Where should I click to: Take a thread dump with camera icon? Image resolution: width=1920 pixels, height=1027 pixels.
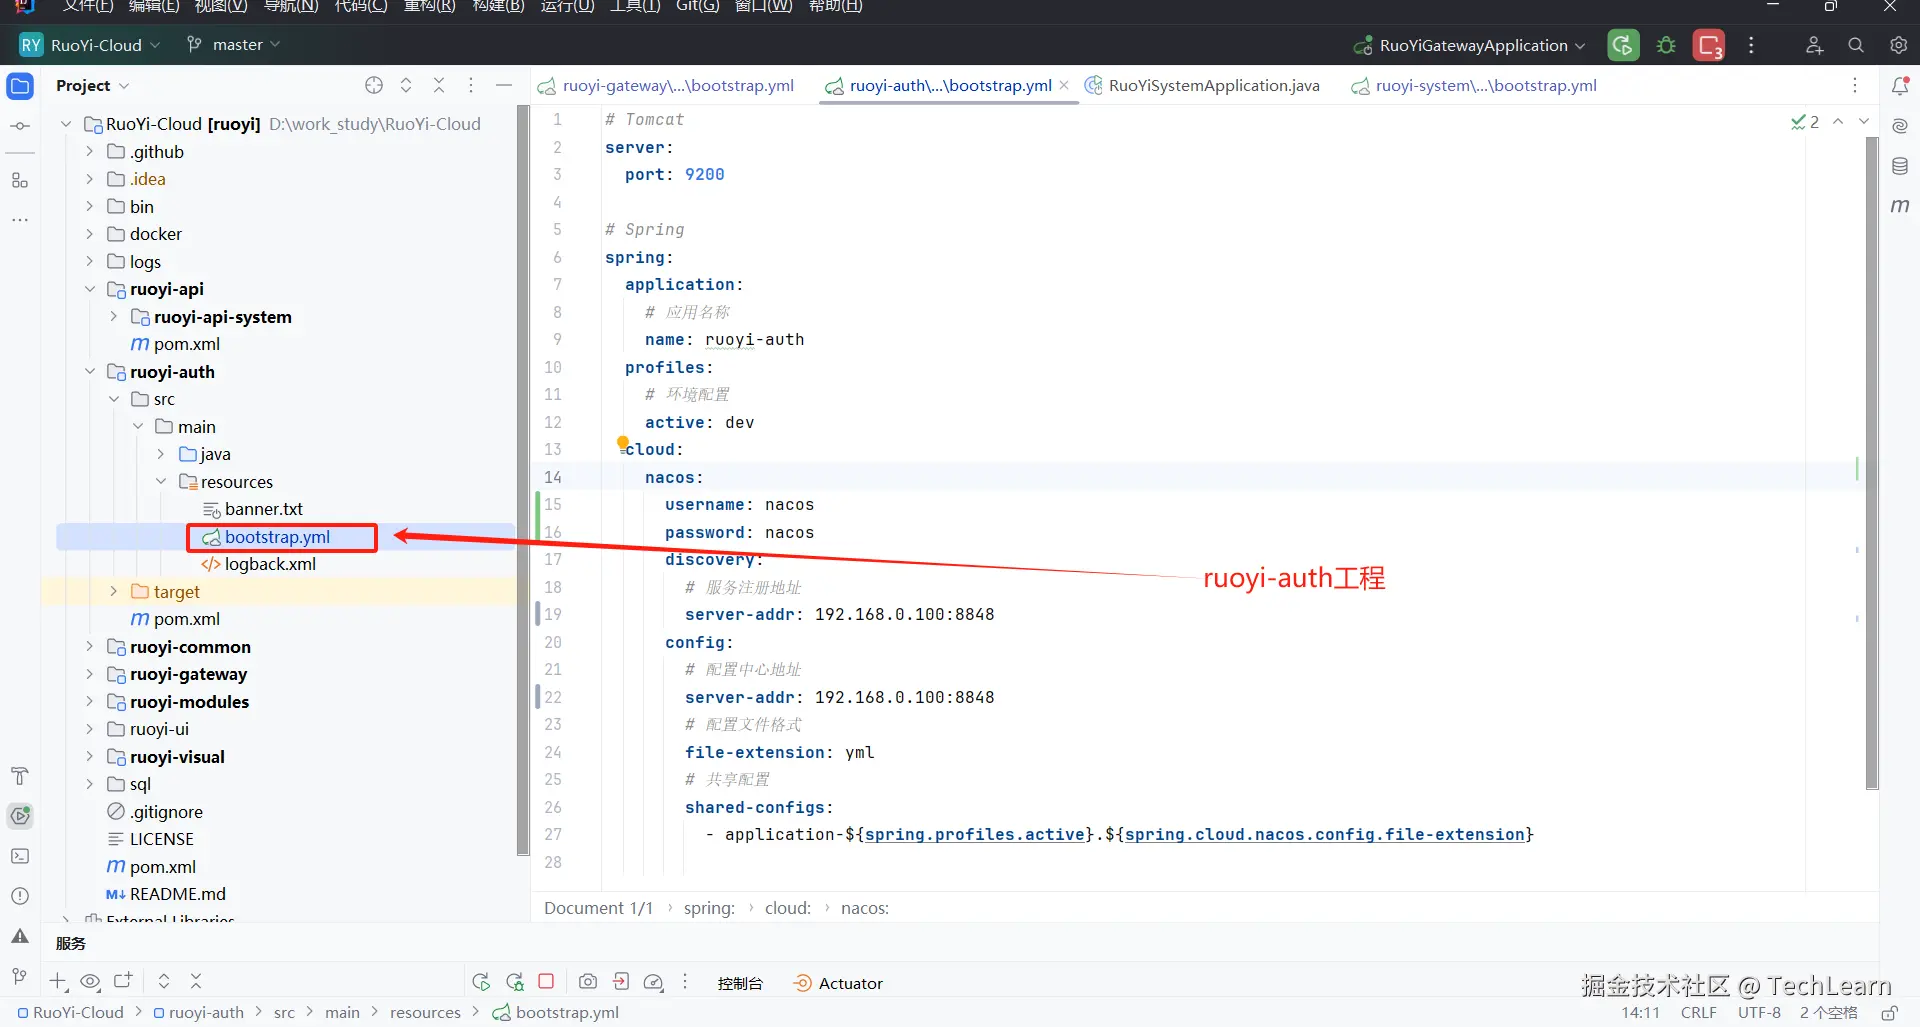pyautogui.click(x=589, y=982)
